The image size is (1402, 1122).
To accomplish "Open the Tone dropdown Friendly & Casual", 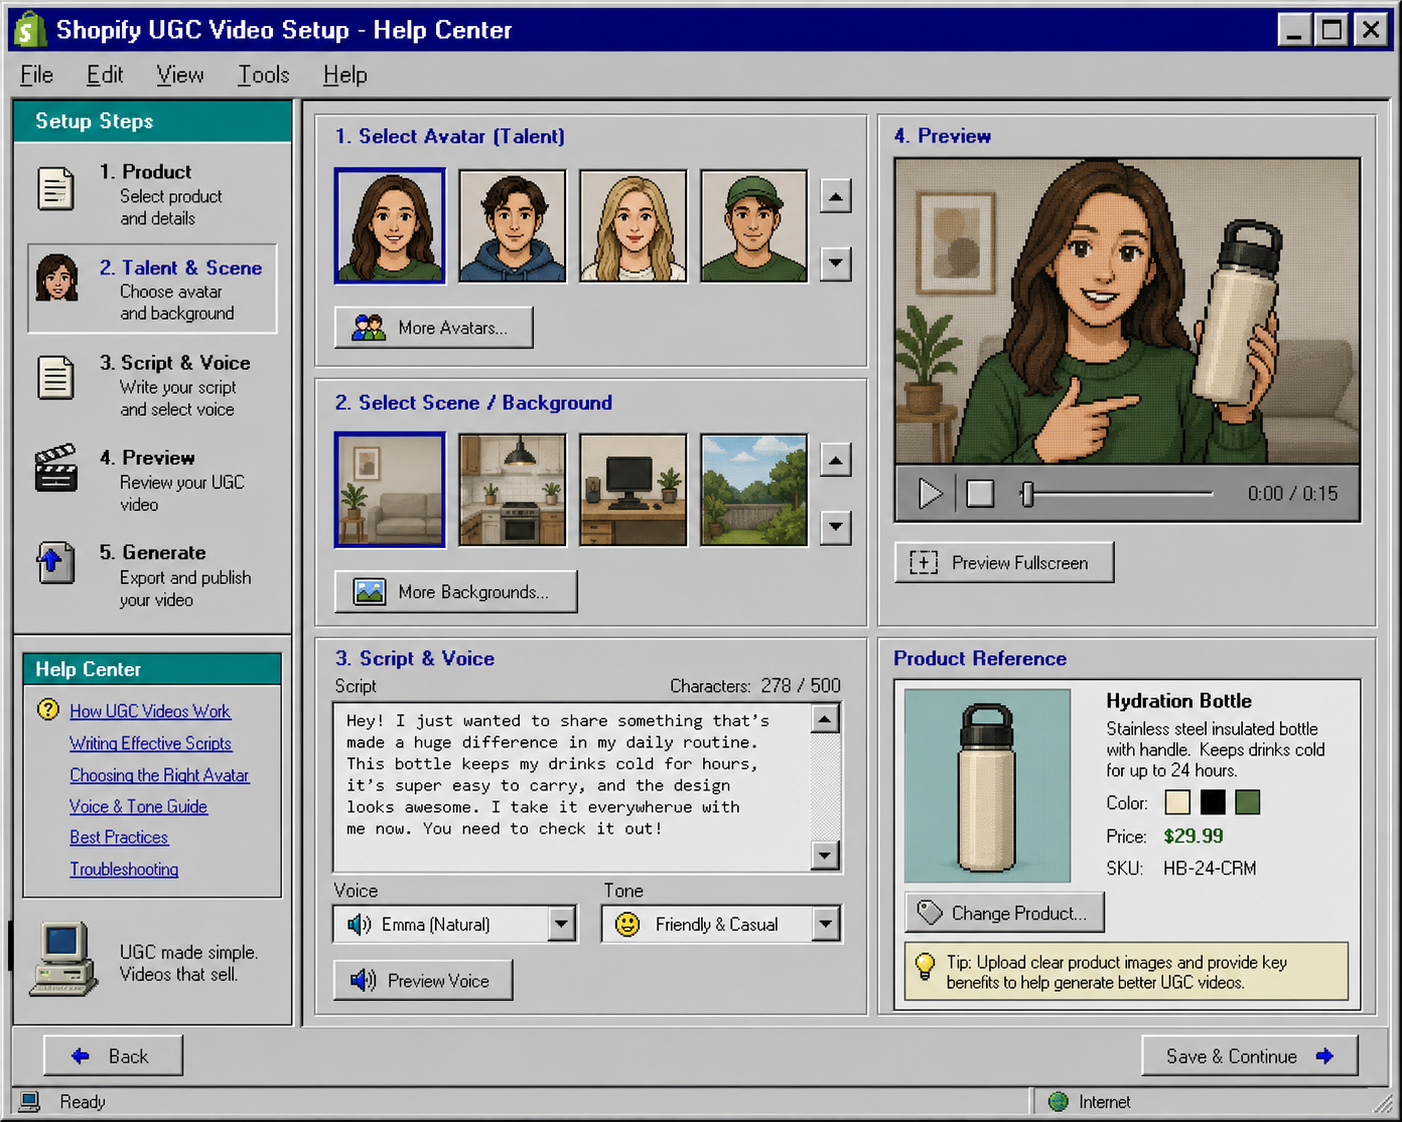I will pos(721,924).
